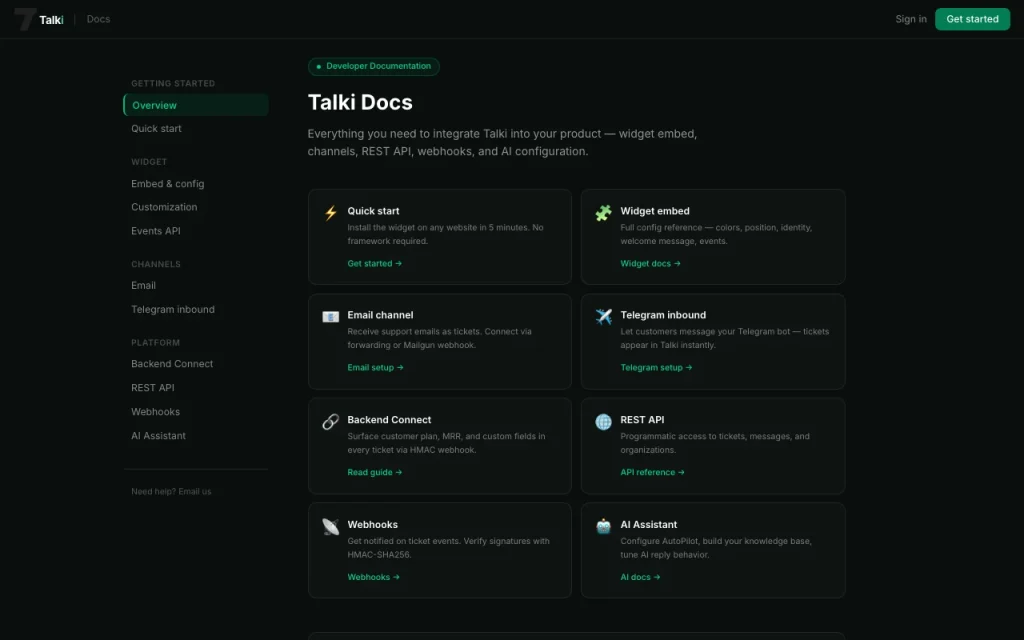Open AI Assistant sidebar page
Image resolution: width=1024 pixels, height=640 pixels.
158,436
